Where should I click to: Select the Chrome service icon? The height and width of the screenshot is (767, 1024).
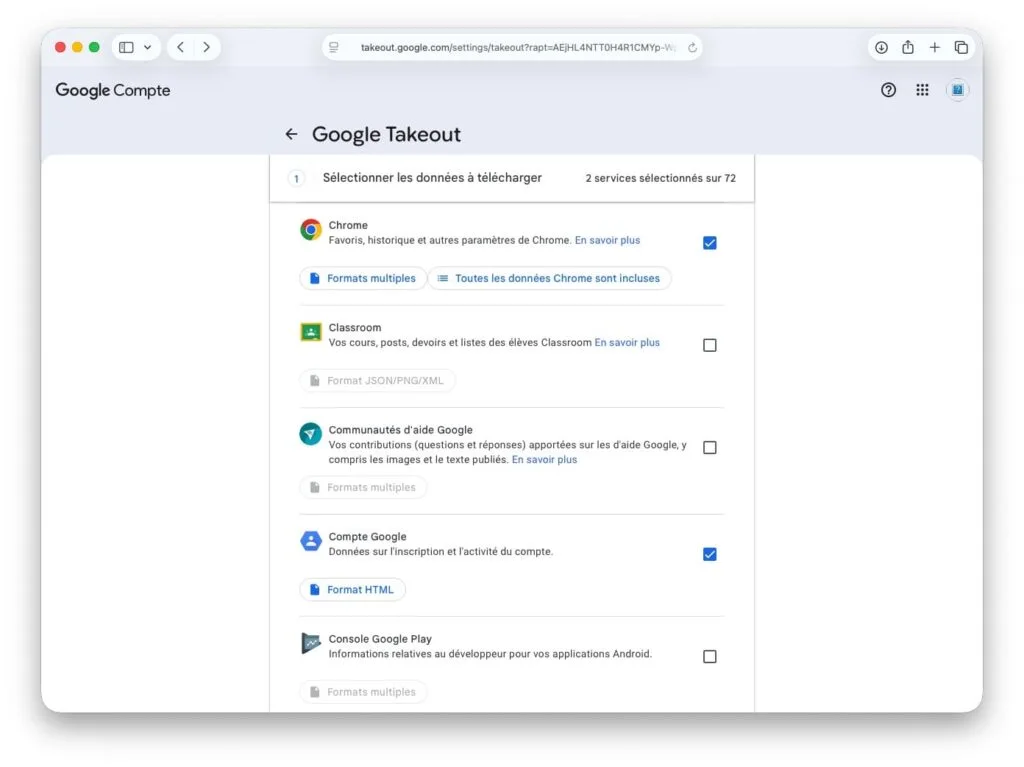[x=310, y=228]
